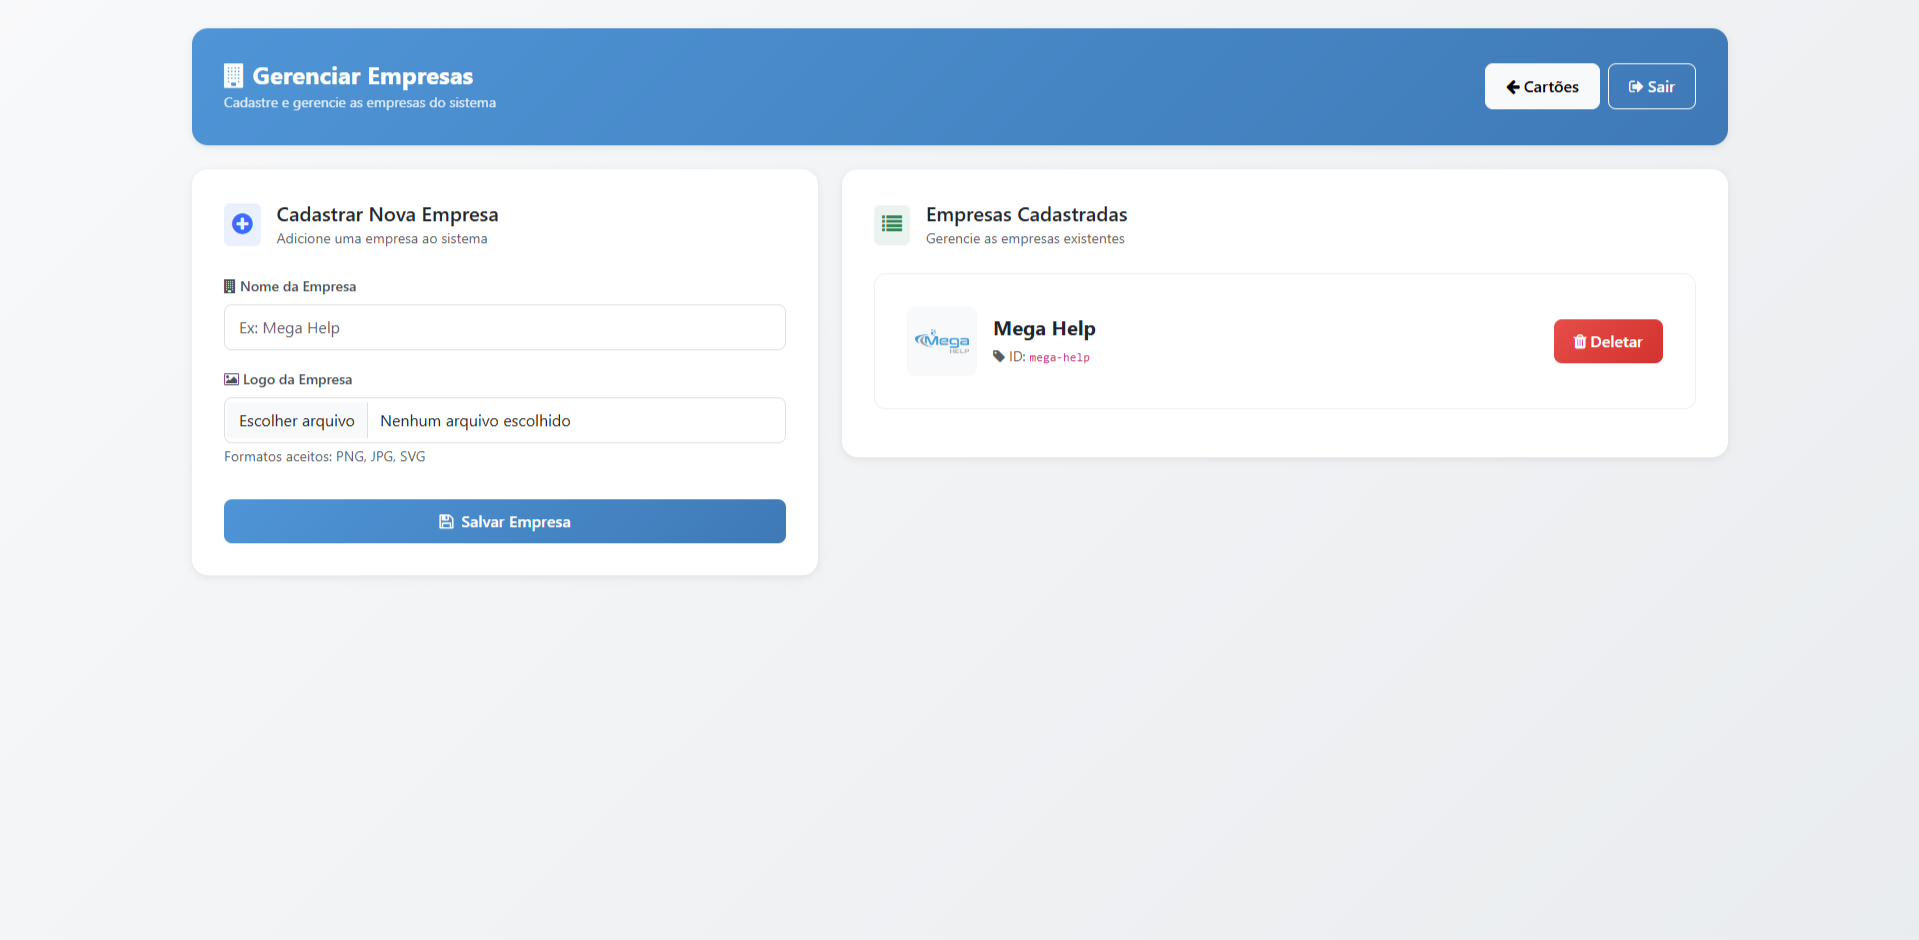Click the tag icon next to the company ID
The image size is (1919, 940).
999,357
